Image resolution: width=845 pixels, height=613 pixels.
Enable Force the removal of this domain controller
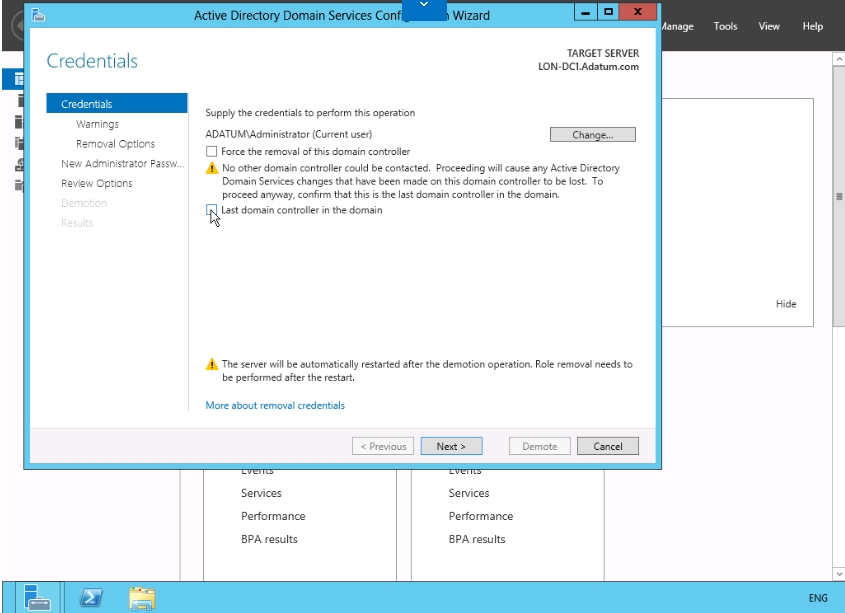pyautogui.click(x=211, y=151)
